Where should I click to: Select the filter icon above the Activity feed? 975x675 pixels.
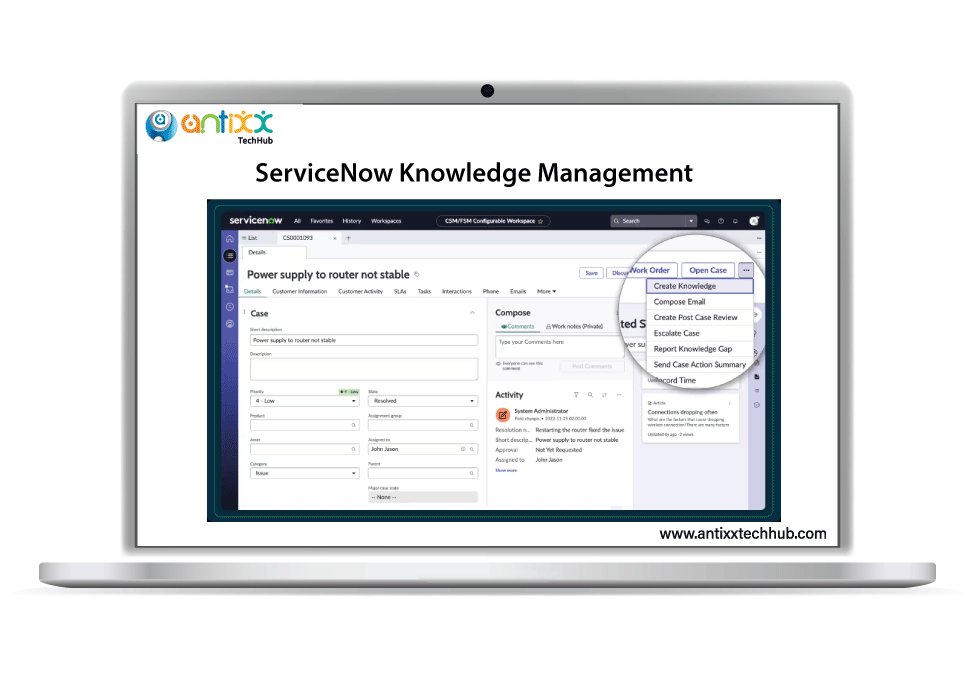[577, 394]
